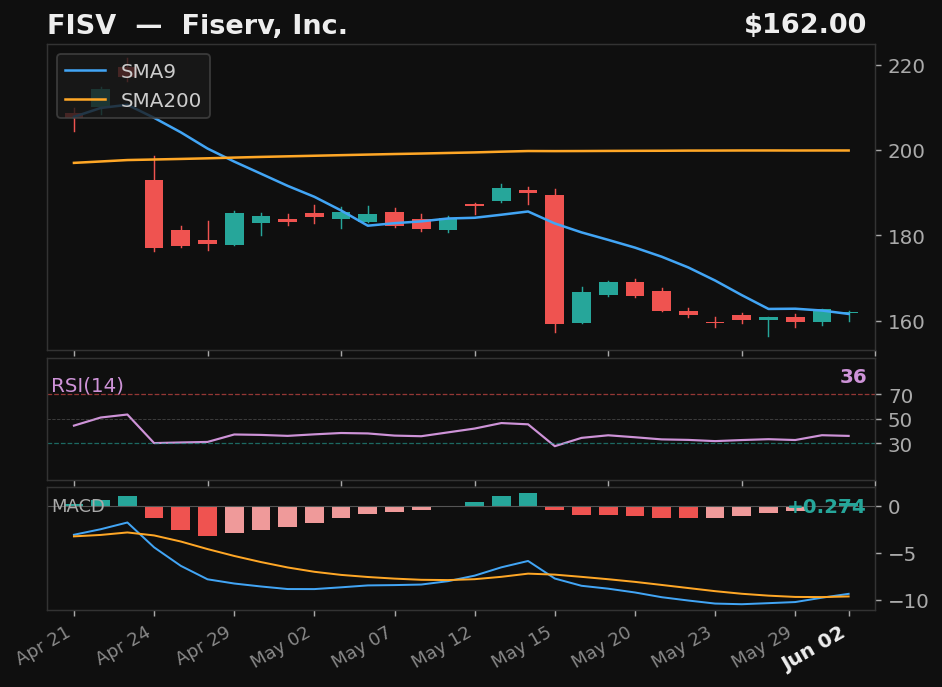
Task: Select the RSI(14) panel label
Action: (87, 385)
